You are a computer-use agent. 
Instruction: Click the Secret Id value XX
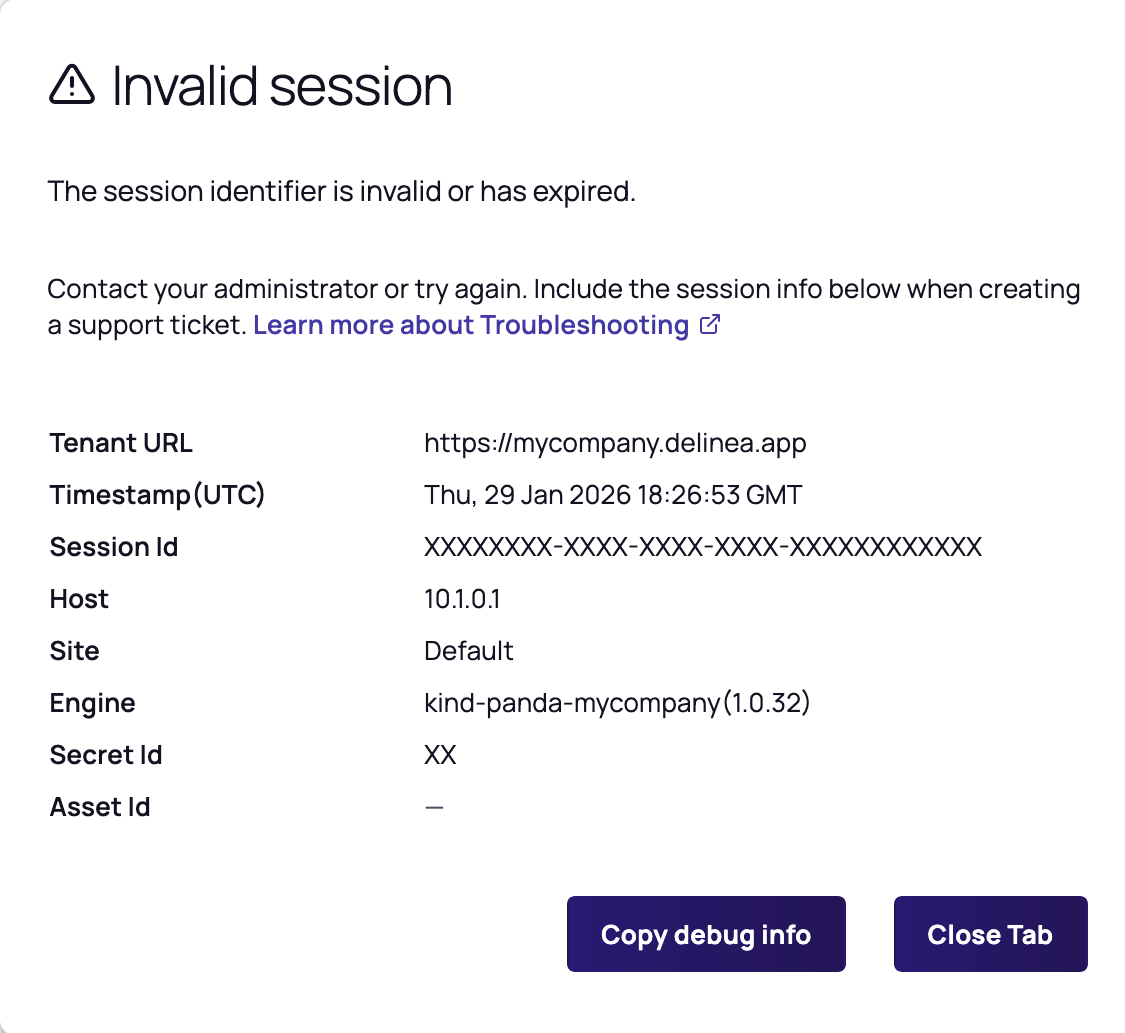click(x=440, y=755)
